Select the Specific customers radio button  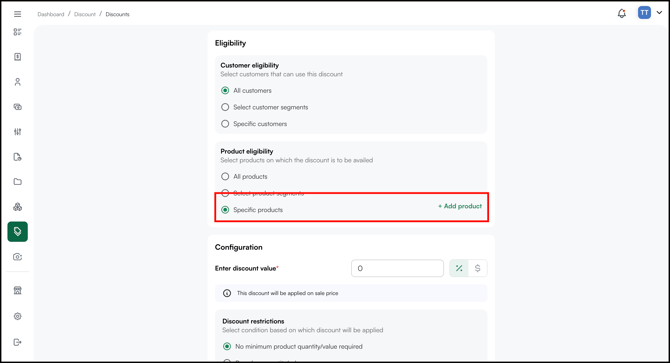click(x=225, y=124)
